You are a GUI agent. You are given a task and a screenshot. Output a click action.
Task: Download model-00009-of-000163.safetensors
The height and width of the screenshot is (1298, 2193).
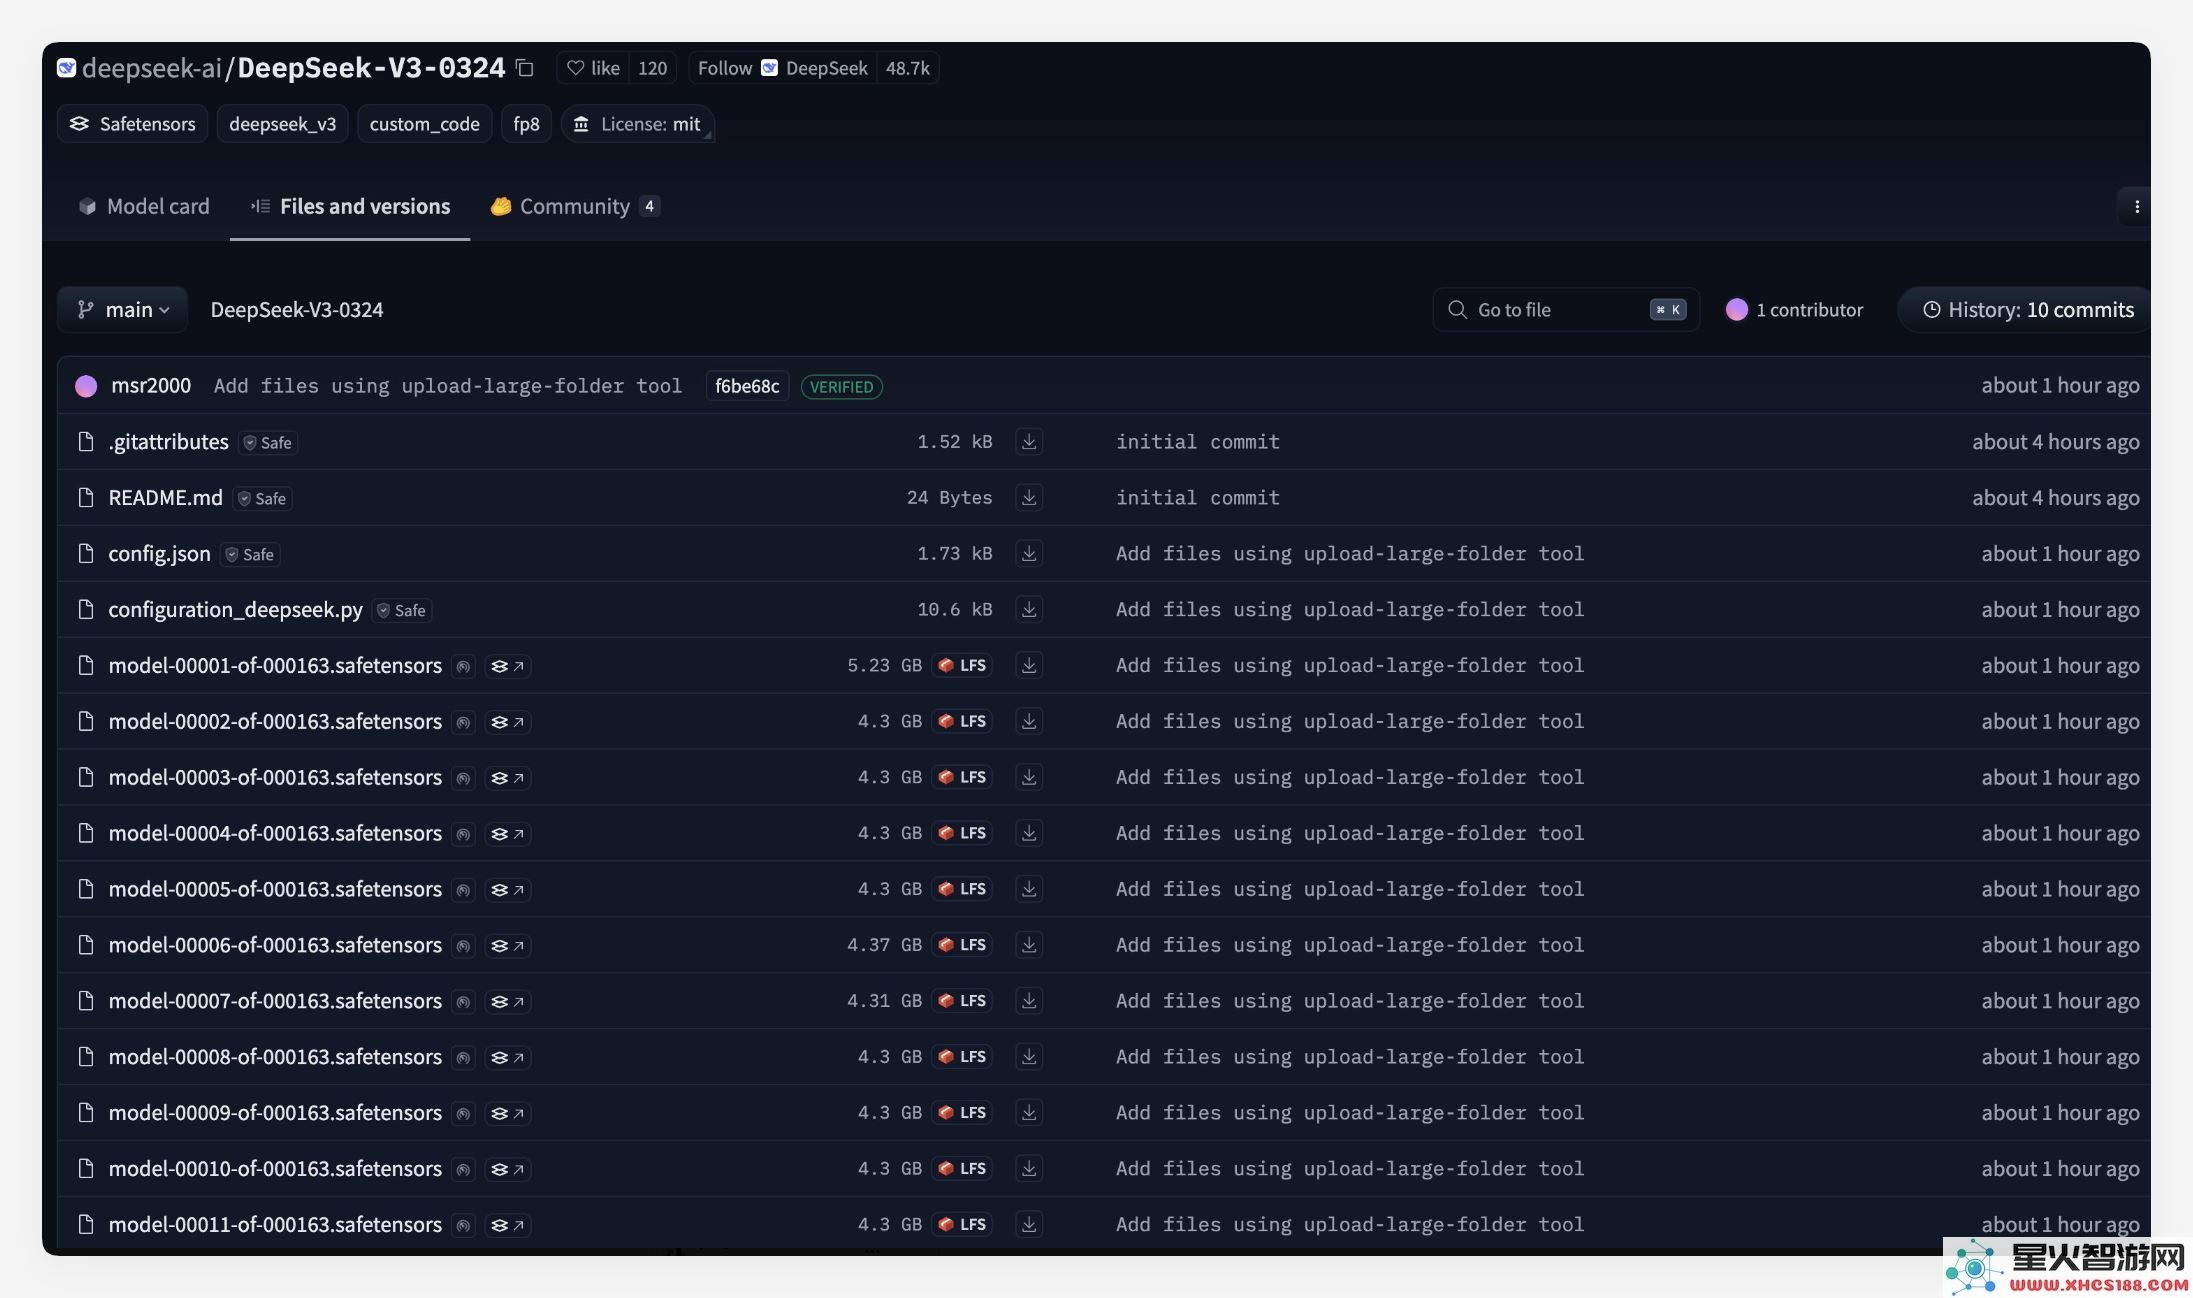1028,1113
